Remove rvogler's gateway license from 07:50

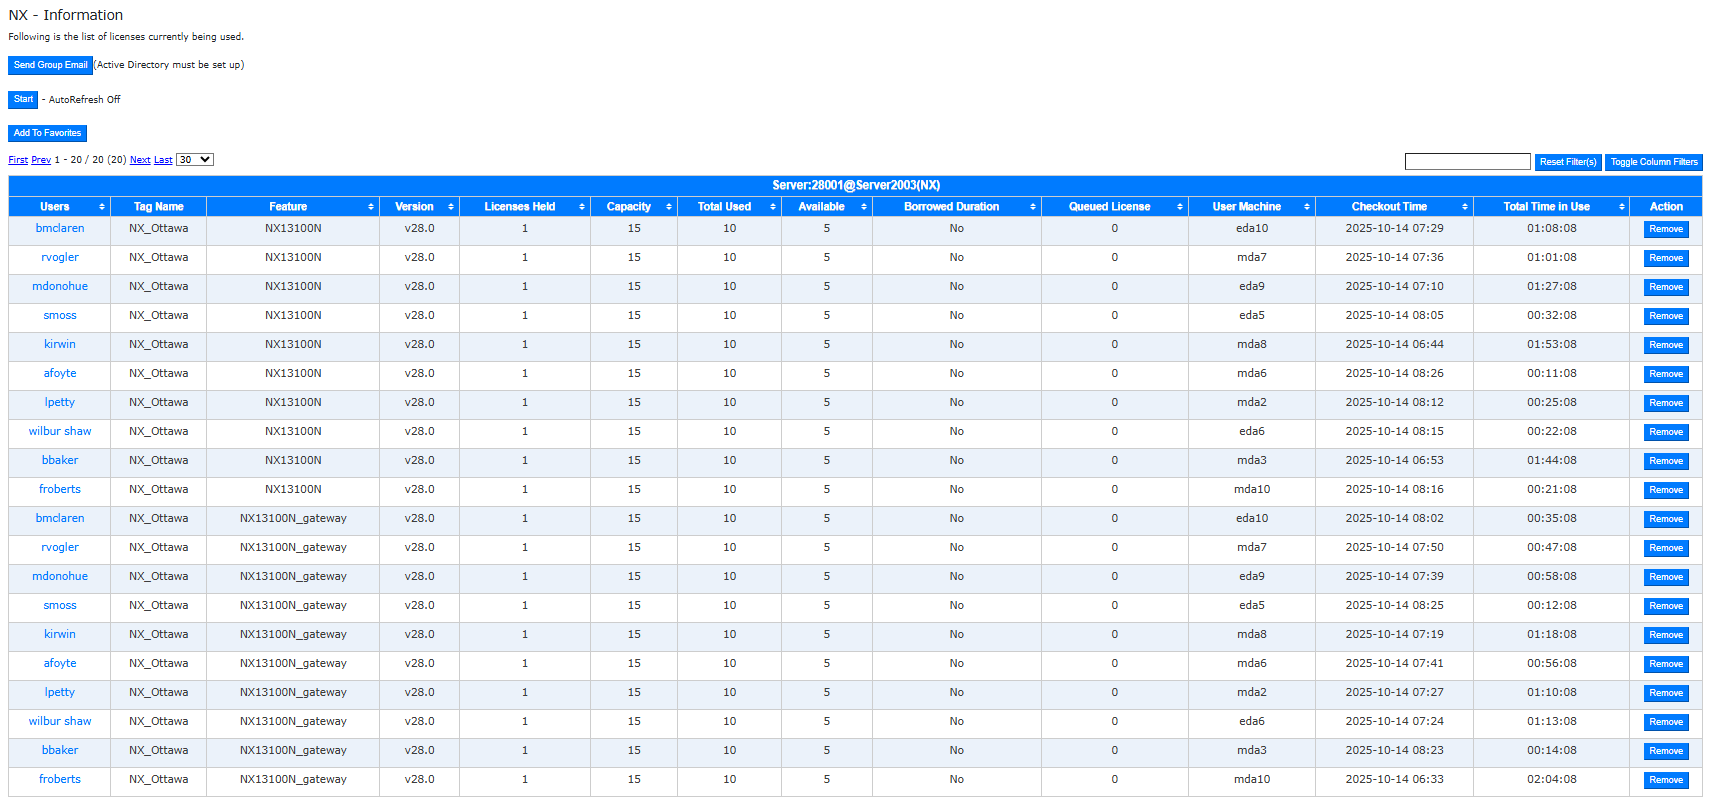[x=1666, y=549]
